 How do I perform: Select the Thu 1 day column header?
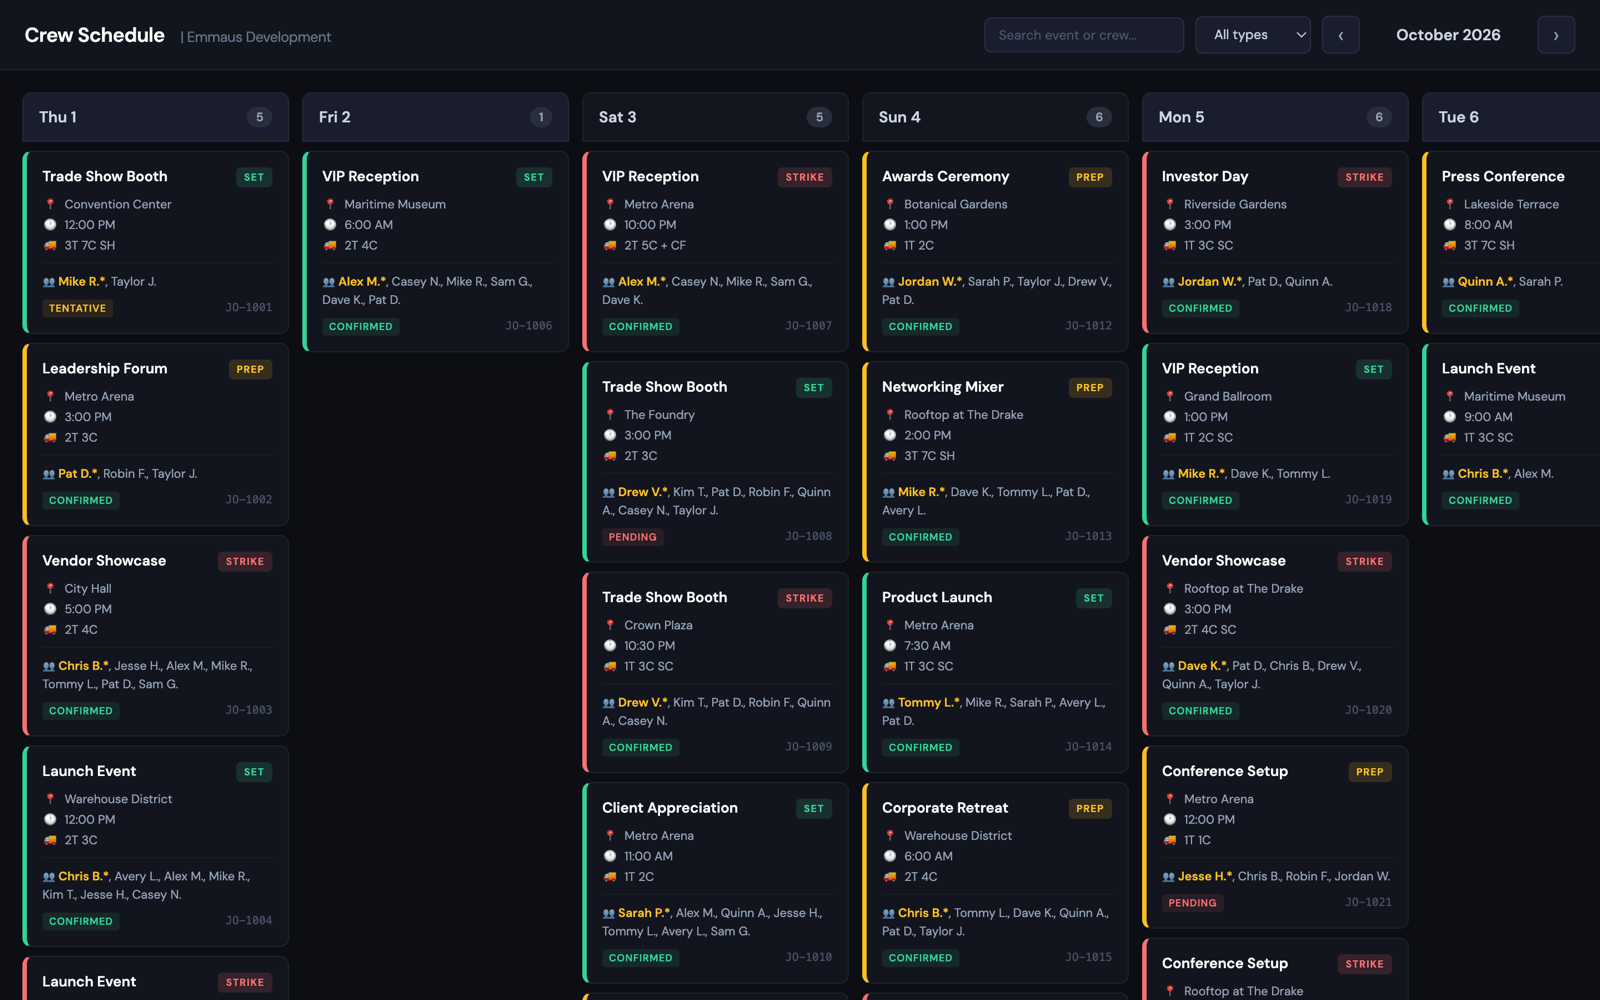156,117
